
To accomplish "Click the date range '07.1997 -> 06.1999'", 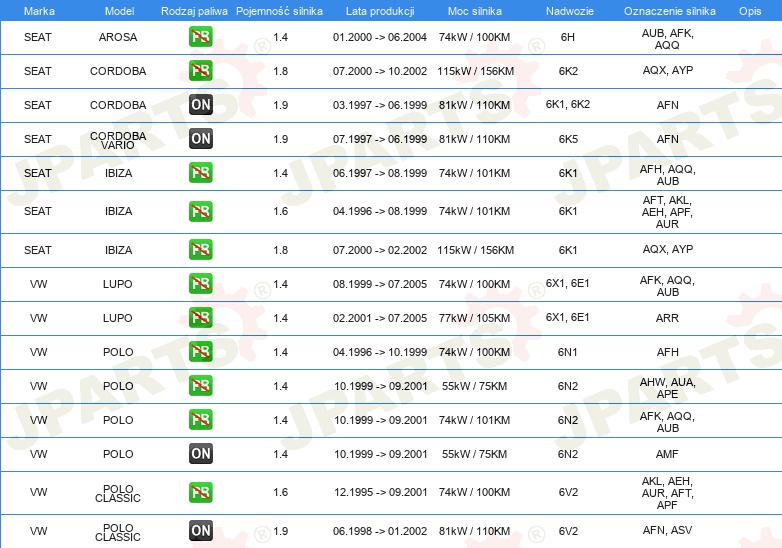I will click(x=380, y=139).
